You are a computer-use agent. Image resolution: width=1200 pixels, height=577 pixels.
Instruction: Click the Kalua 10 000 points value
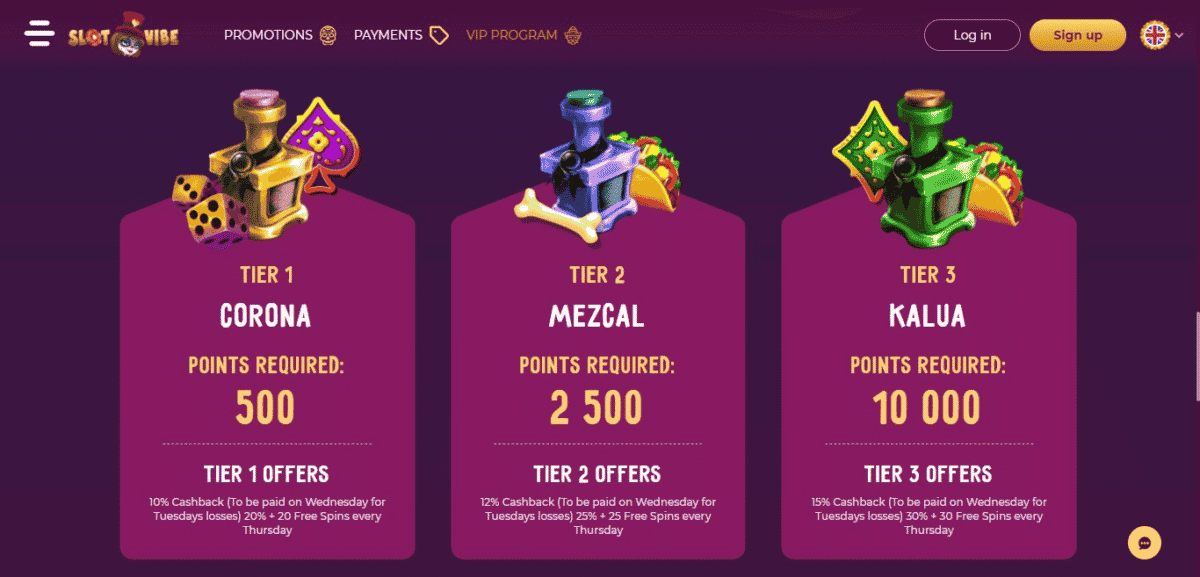tap(927, 408)
